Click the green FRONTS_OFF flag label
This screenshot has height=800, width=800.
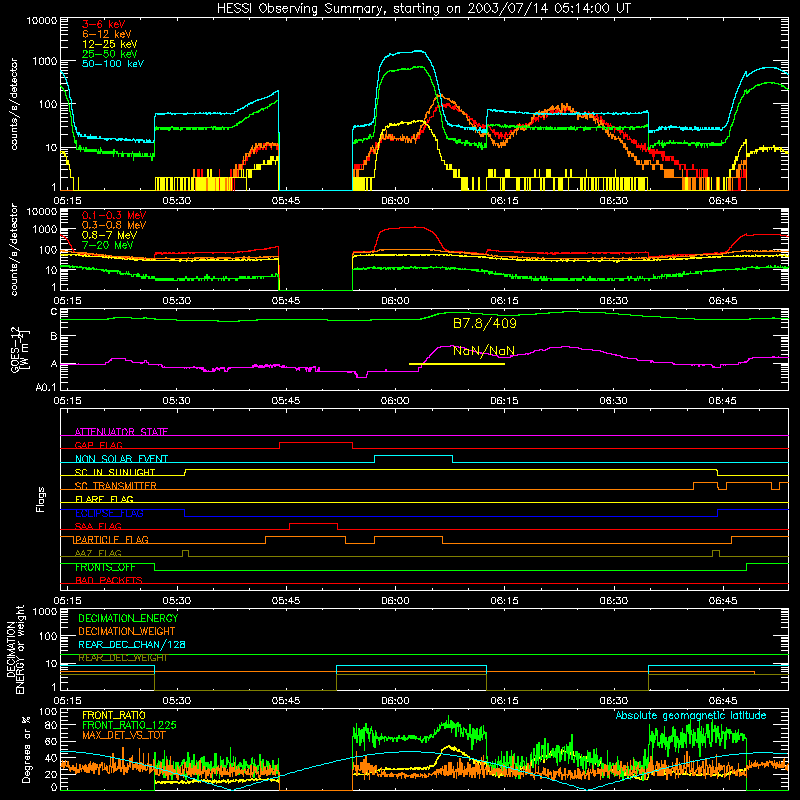pyautogui.click(x=105, y=567)
